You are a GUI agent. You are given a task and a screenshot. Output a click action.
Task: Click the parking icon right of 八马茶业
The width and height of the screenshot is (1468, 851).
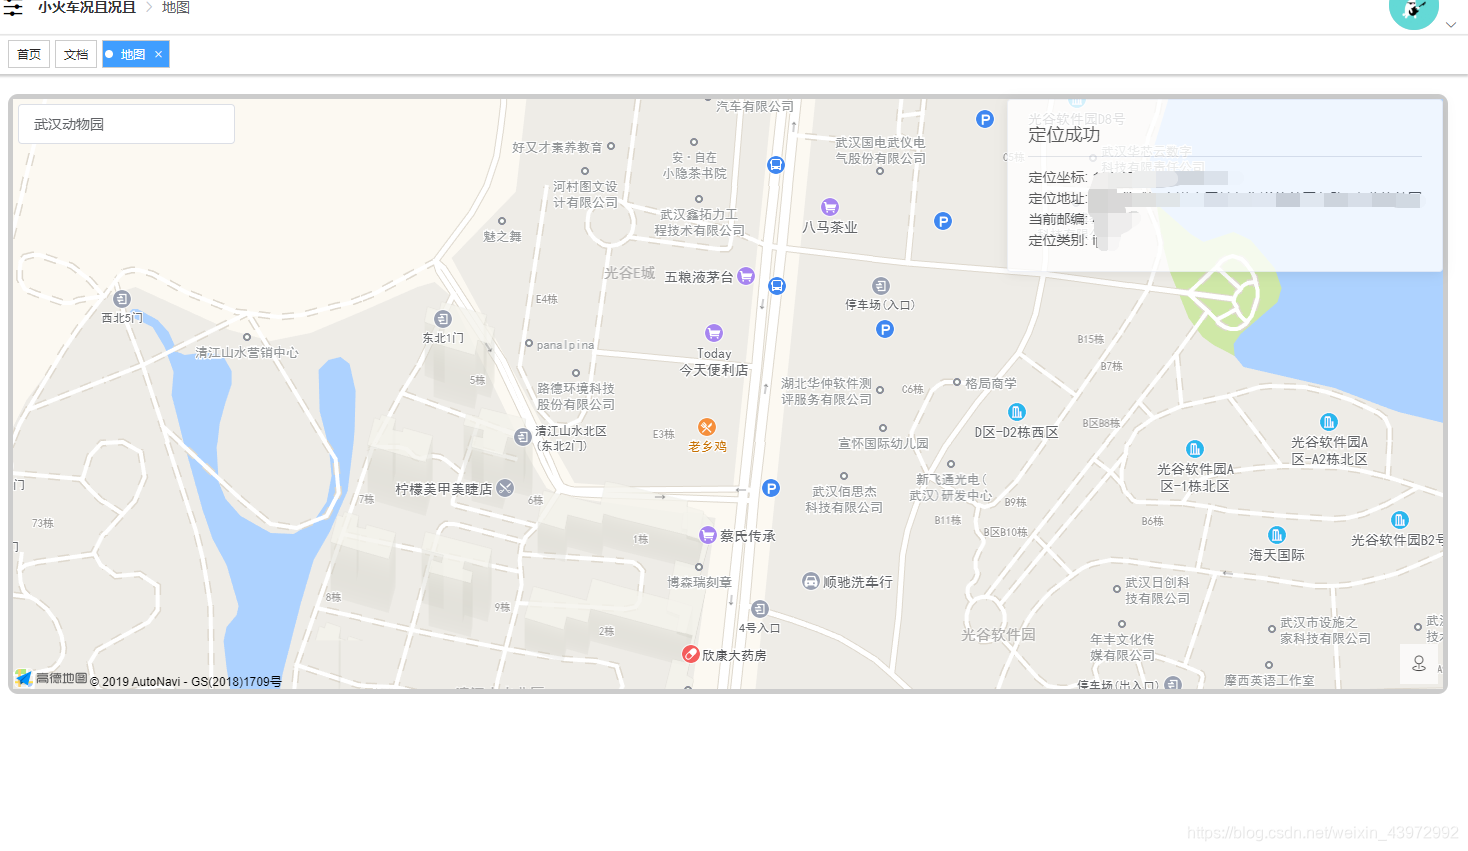(x=943, y=221)
